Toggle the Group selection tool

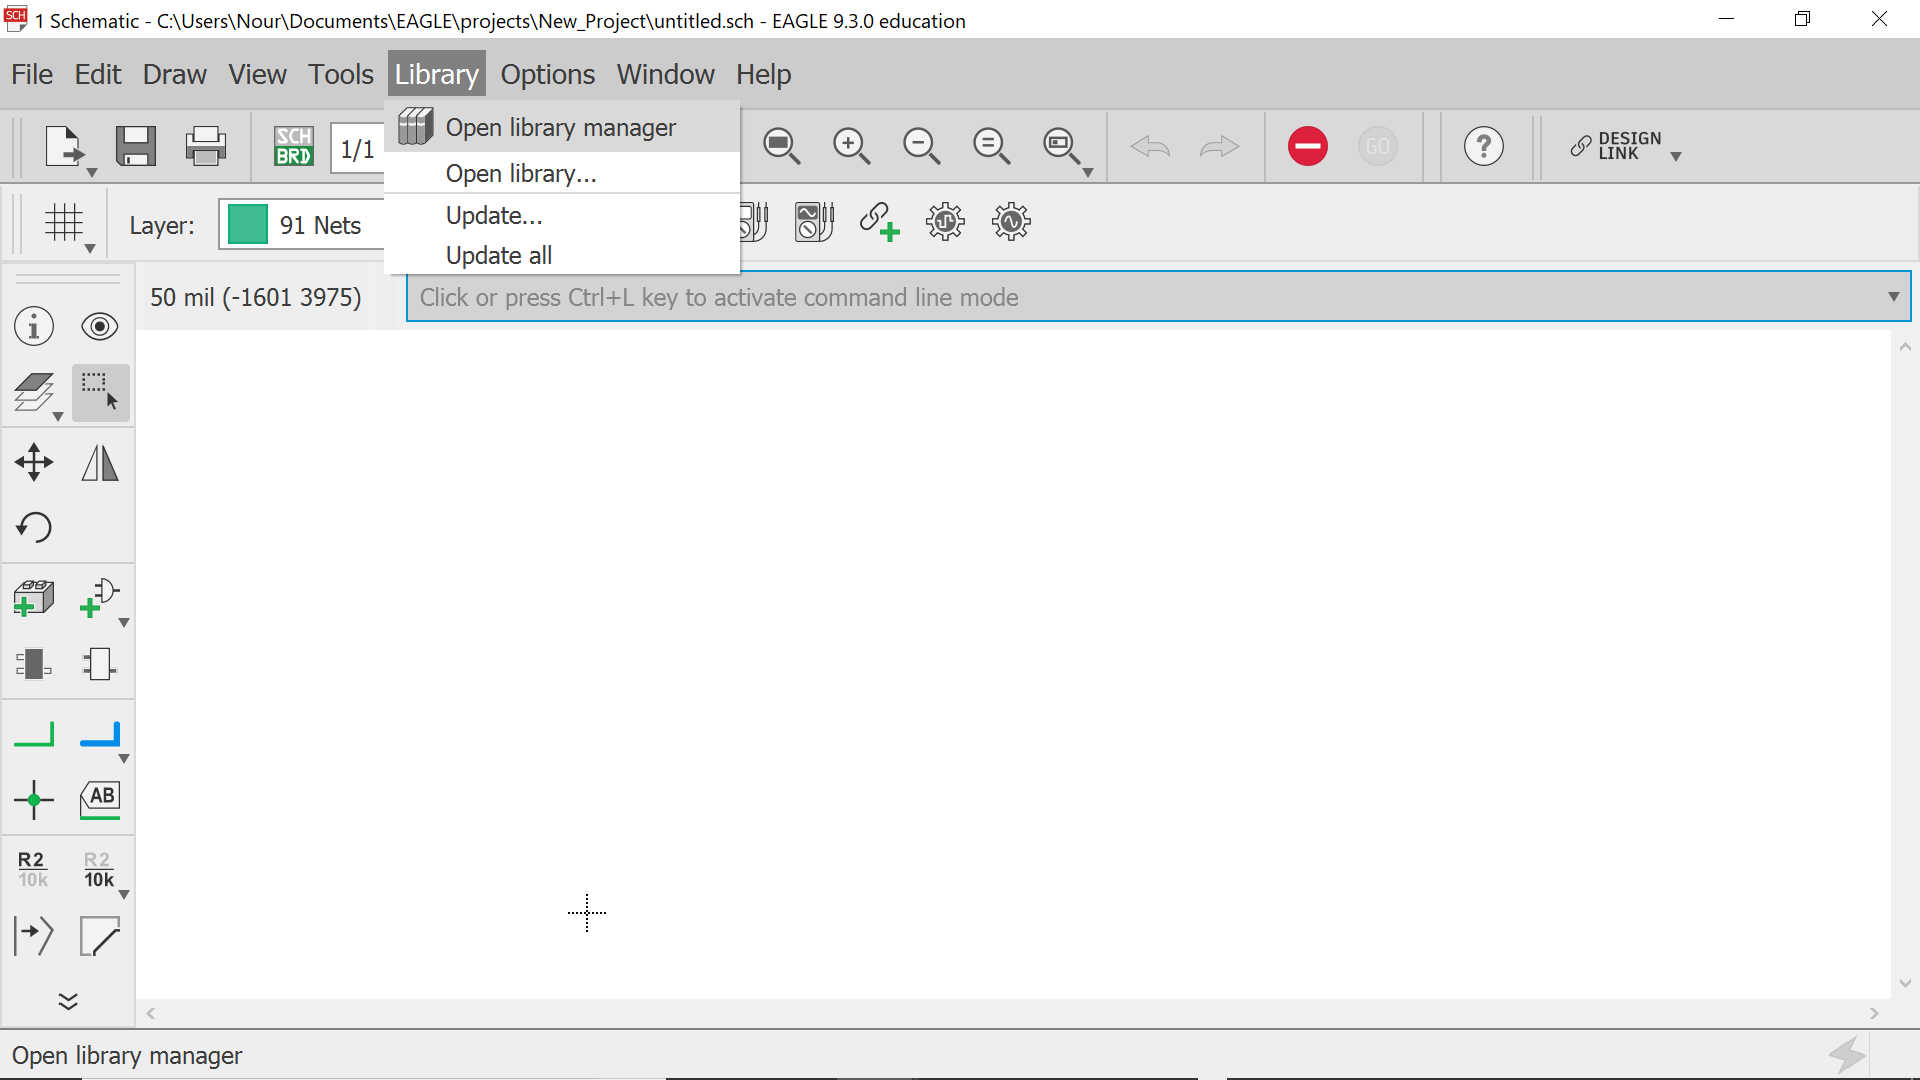[x=100, y=392]
